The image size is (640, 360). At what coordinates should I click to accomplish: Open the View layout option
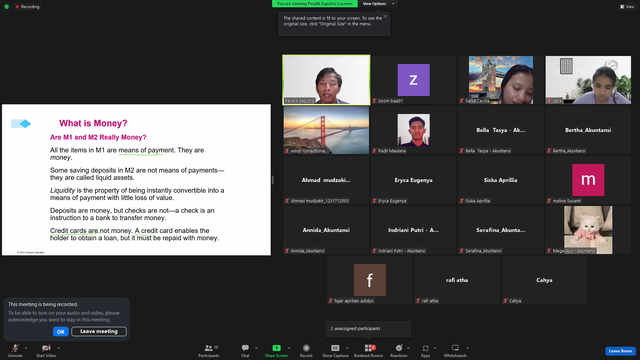627,7
